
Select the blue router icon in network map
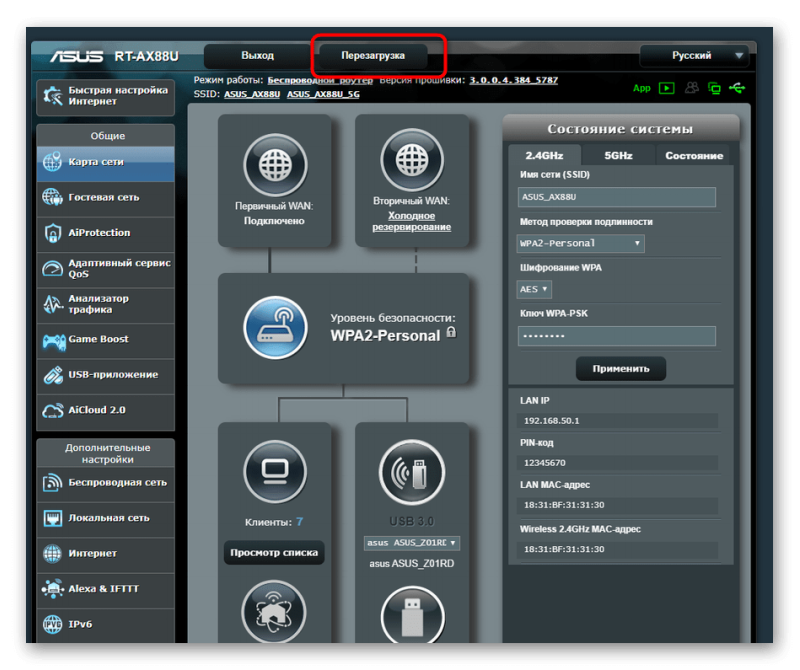tap(276, 328)
